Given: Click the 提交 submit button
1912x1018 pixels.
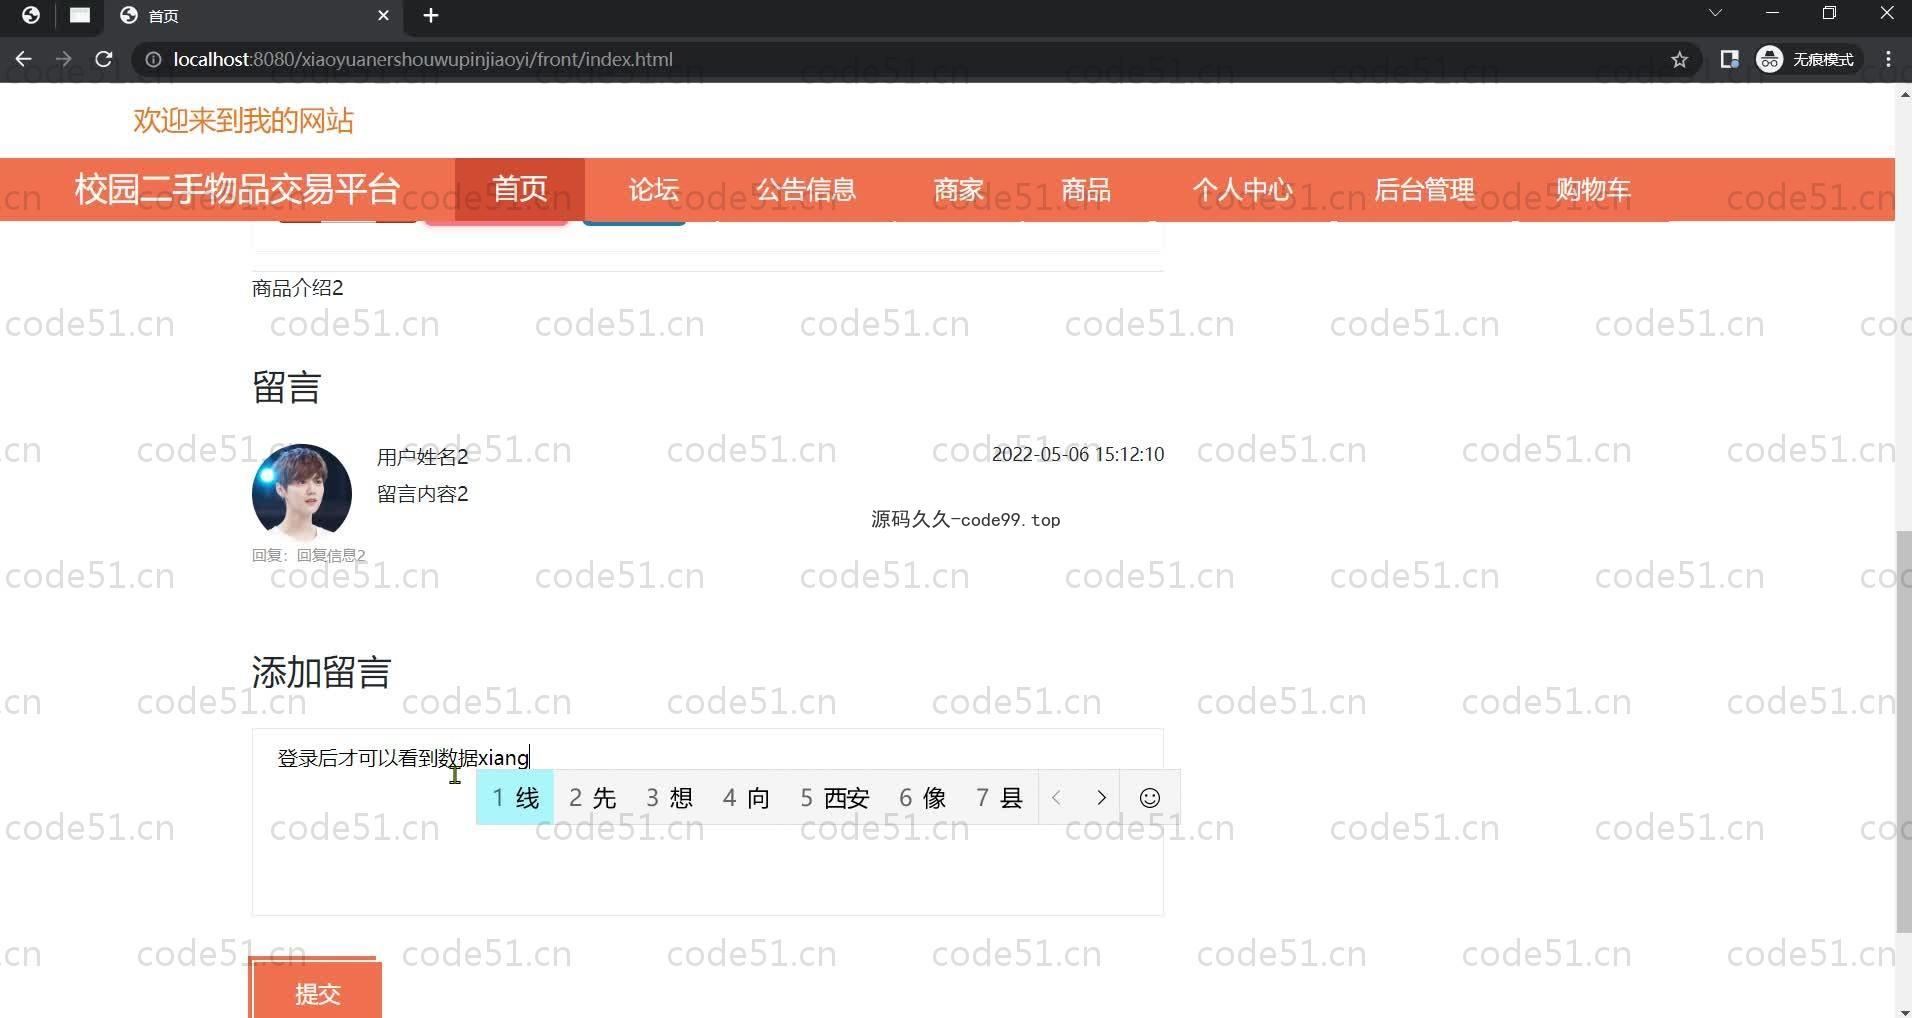Looking at the screenshot, I should click(317, 993).
